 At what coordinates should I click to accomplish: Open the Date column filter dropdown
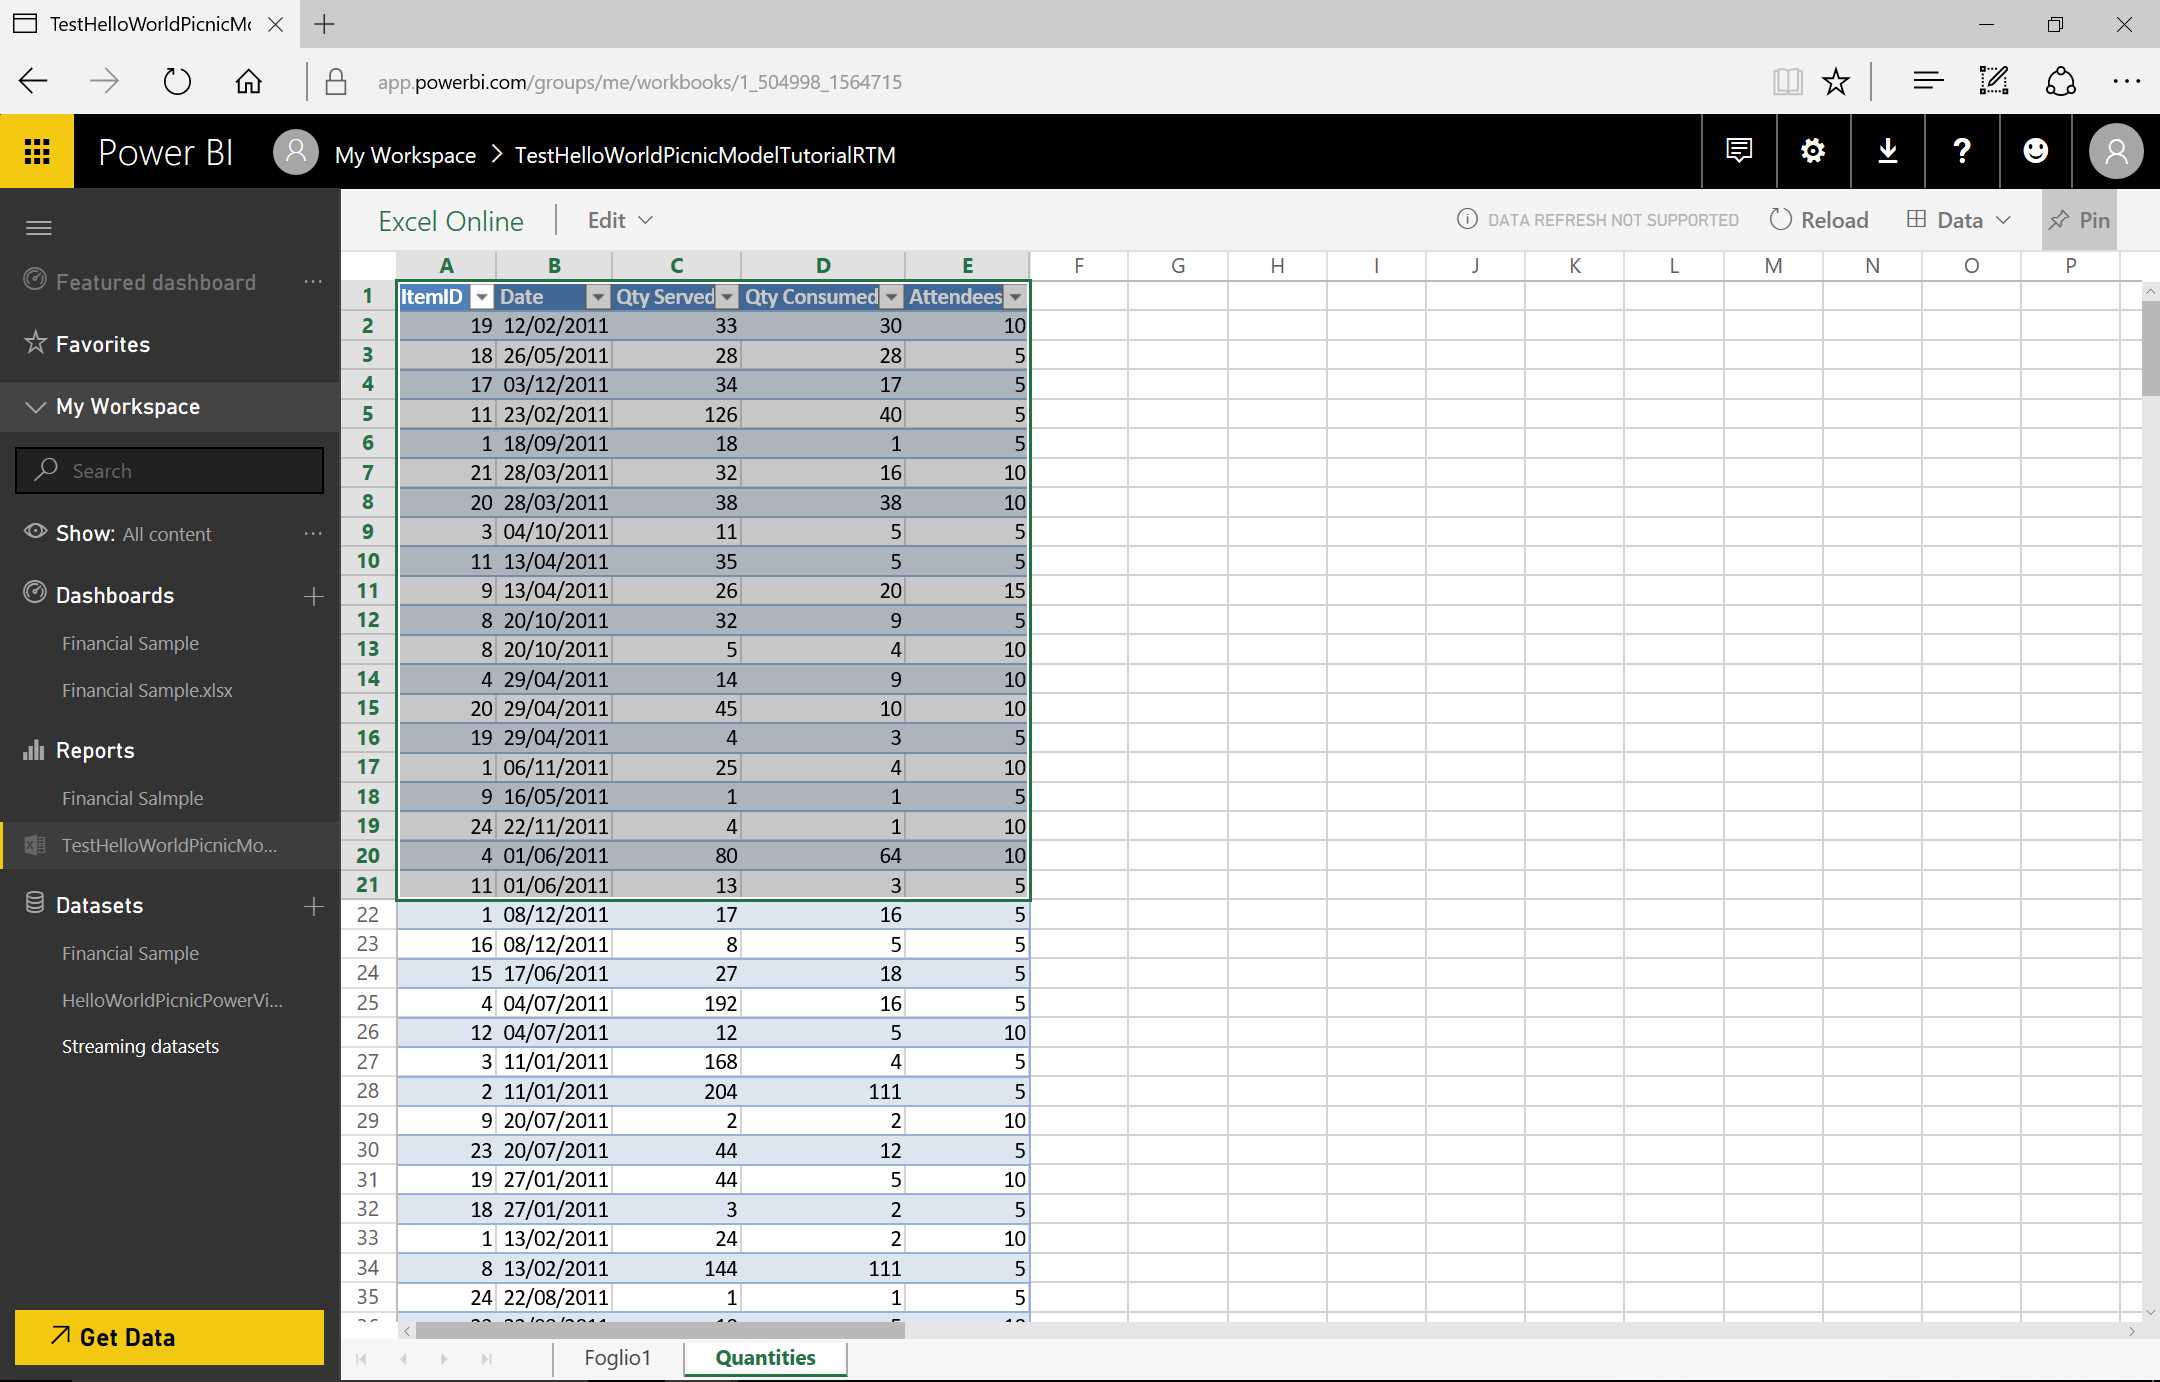597,297
